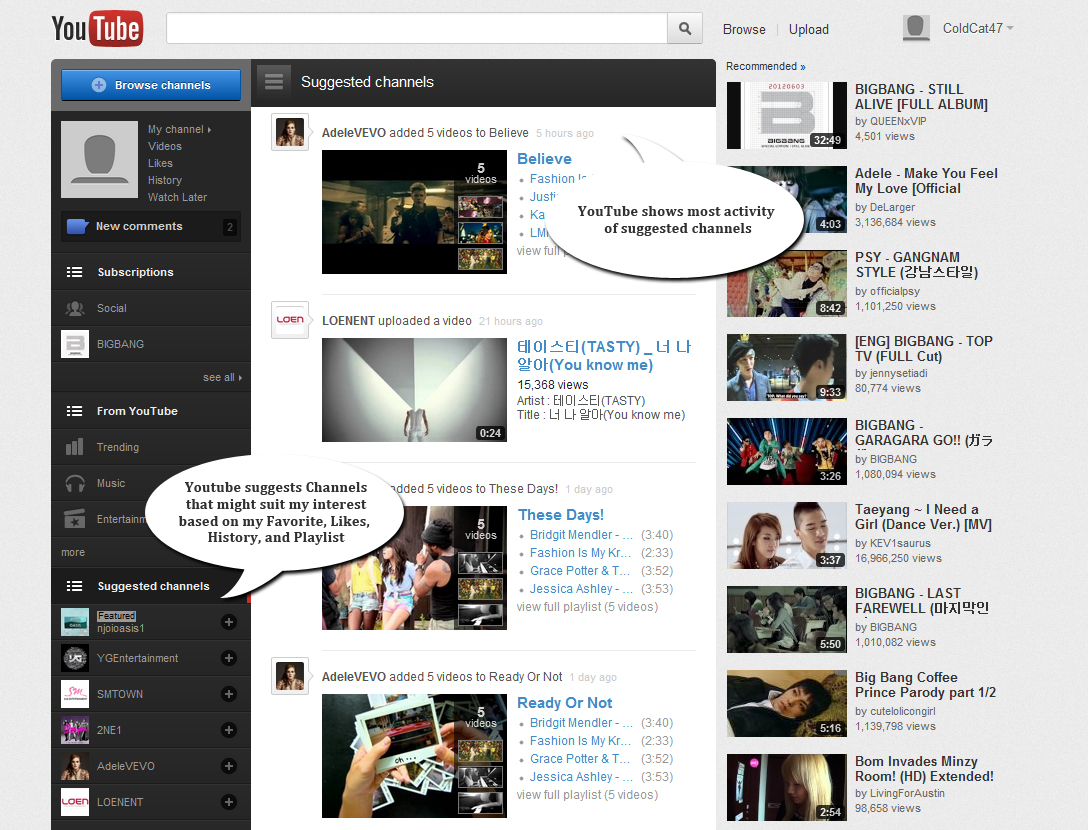The image size is (1088, 830).
Task: Click the Trending bar-chart icon
Action: [74, 447]
